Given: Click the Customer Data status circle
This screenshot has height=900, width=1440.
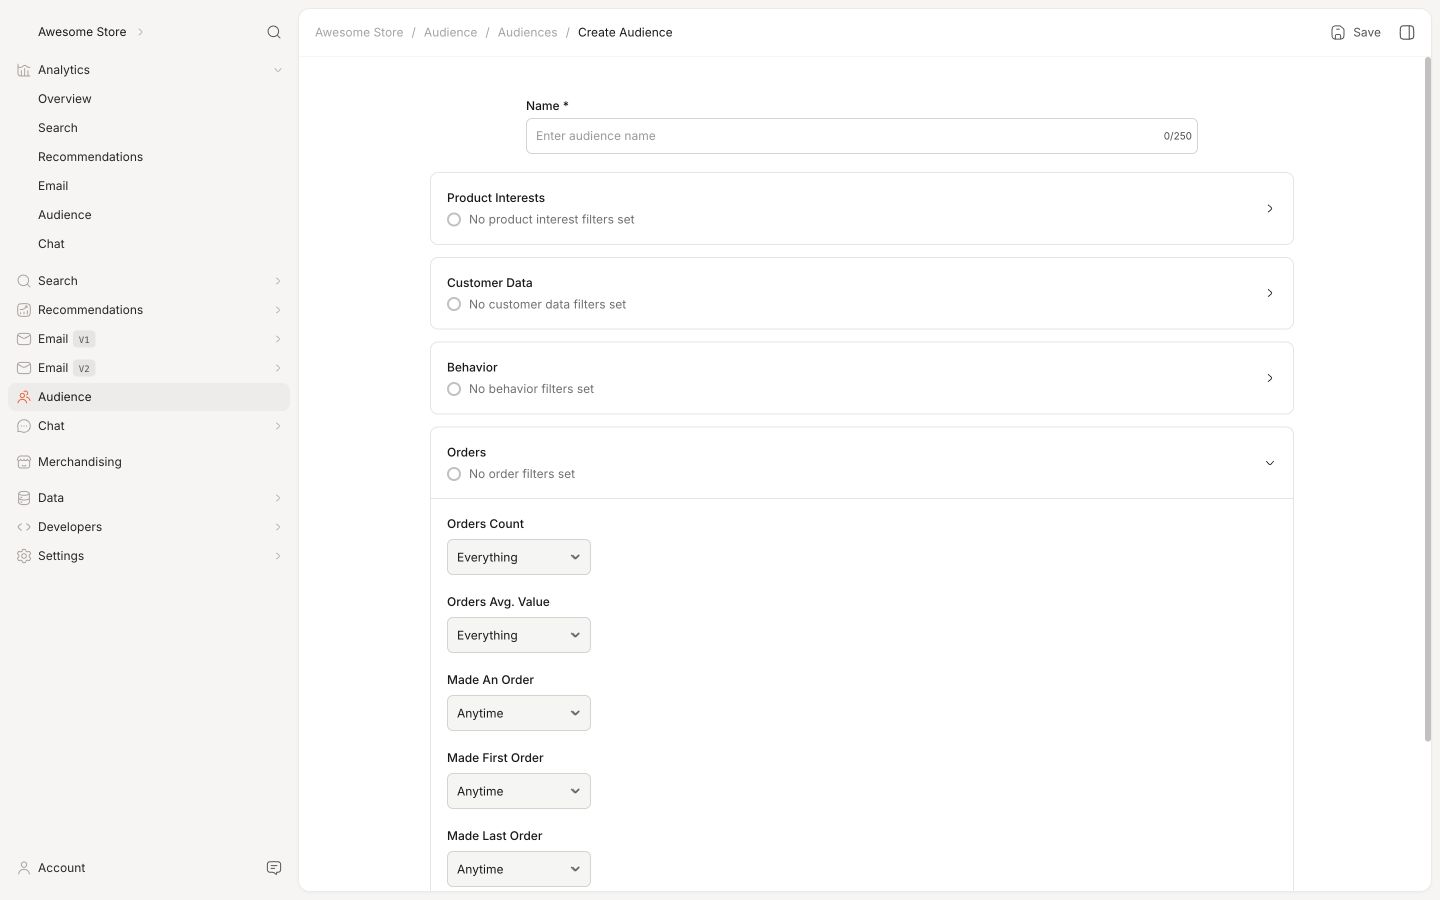Looking at the screenshot, I should 454,304.
